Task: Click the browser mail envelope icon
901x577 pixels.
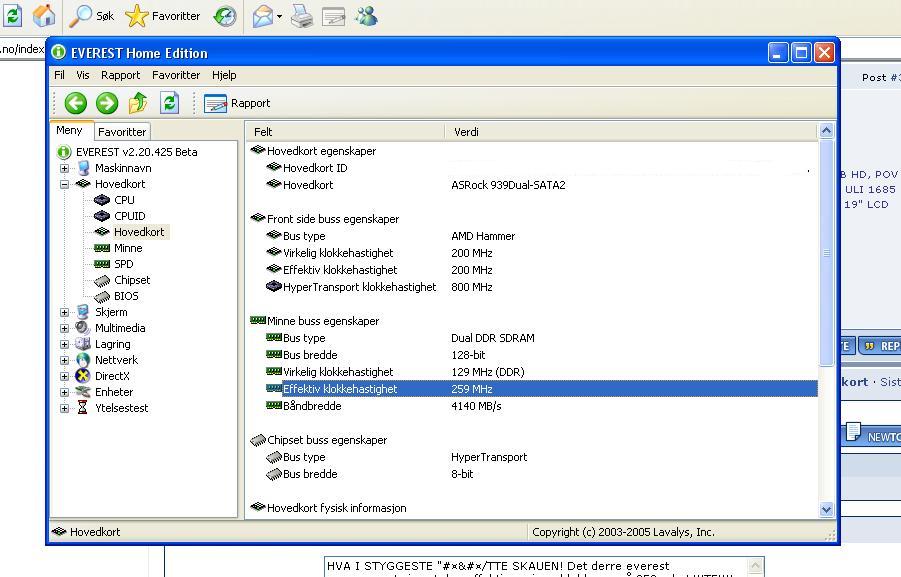Action: [x=263, y=16]
